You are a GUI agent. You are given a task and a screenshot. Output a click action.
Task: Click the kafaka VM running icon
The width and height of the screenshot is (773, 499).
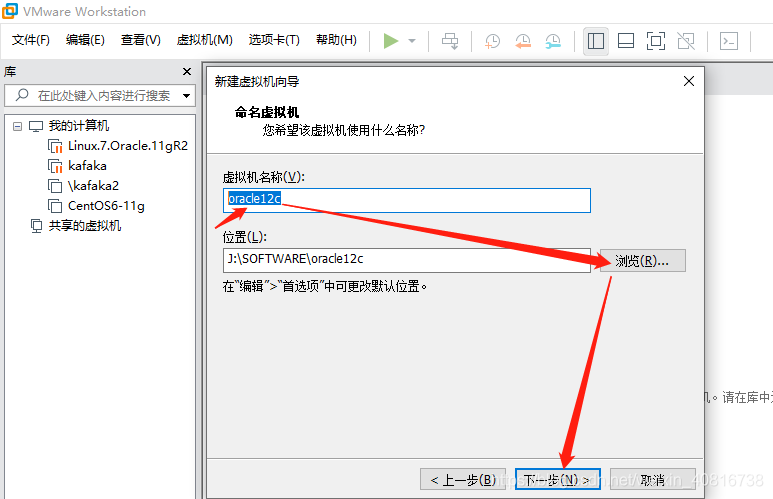(x=55, y=166)
